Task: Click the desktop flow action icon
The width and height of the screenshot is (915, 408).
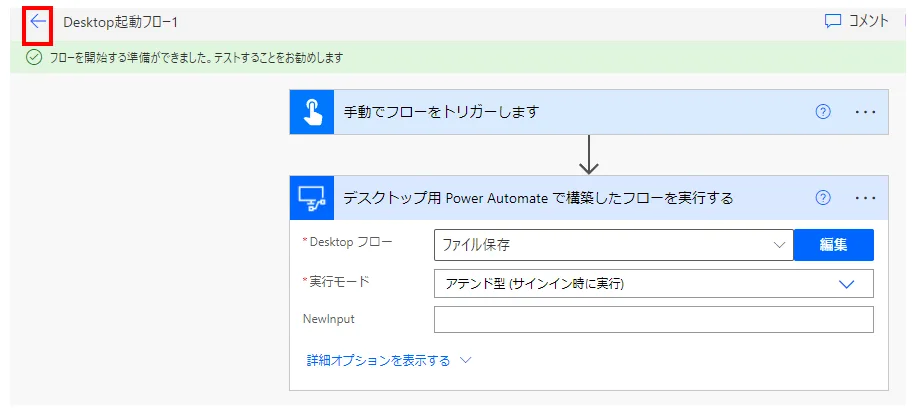Action: pos(311,198)
